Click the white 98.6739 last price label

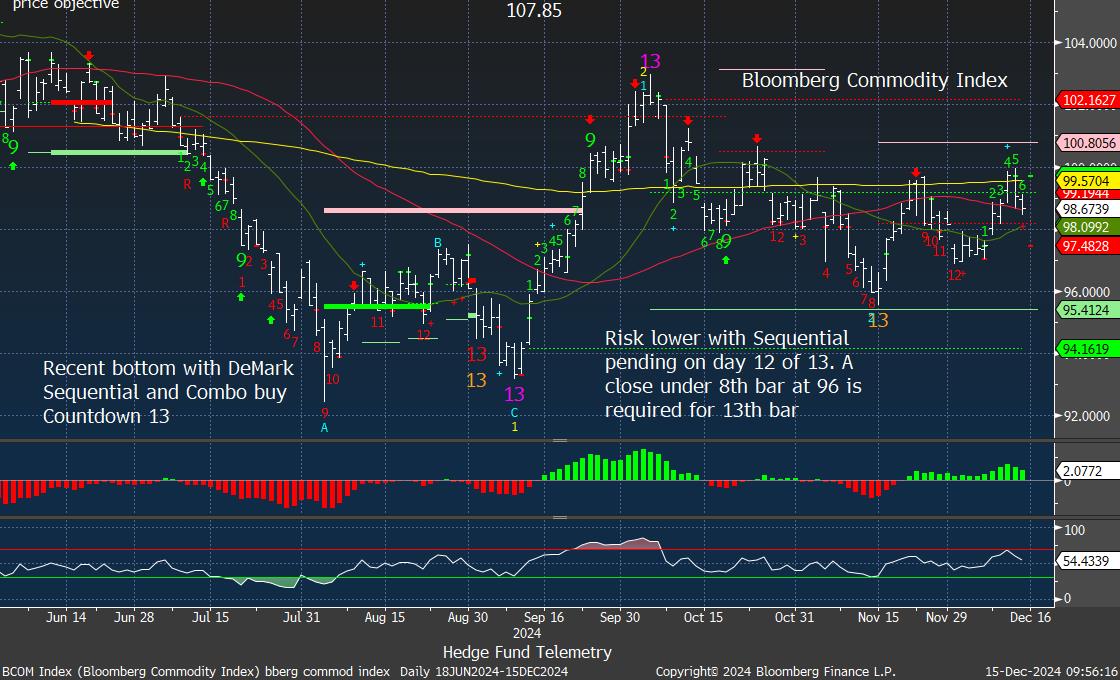tap(1089, 209)
